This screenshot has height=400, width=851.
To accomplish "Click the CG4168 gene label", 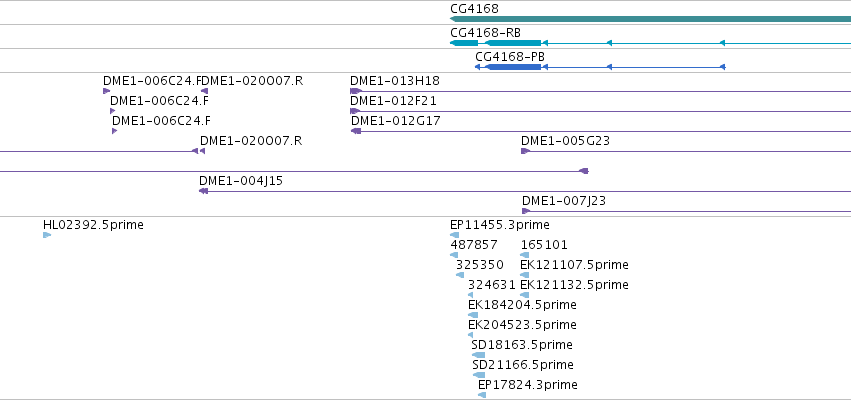I will coord(474,9).
